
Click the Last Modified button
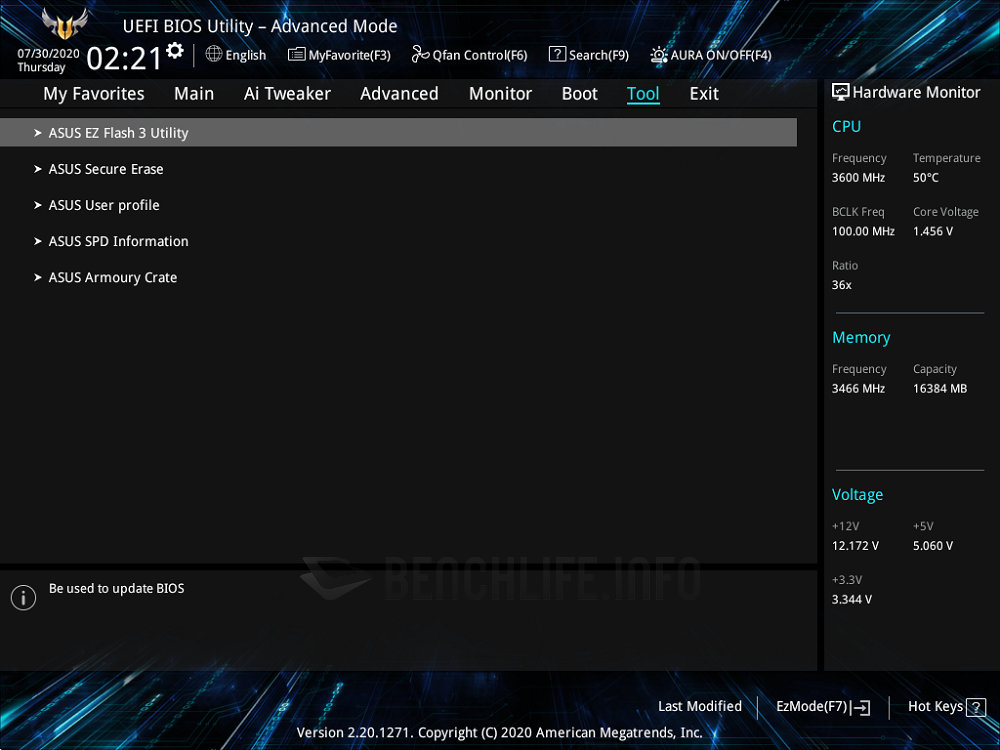point(699,706)
